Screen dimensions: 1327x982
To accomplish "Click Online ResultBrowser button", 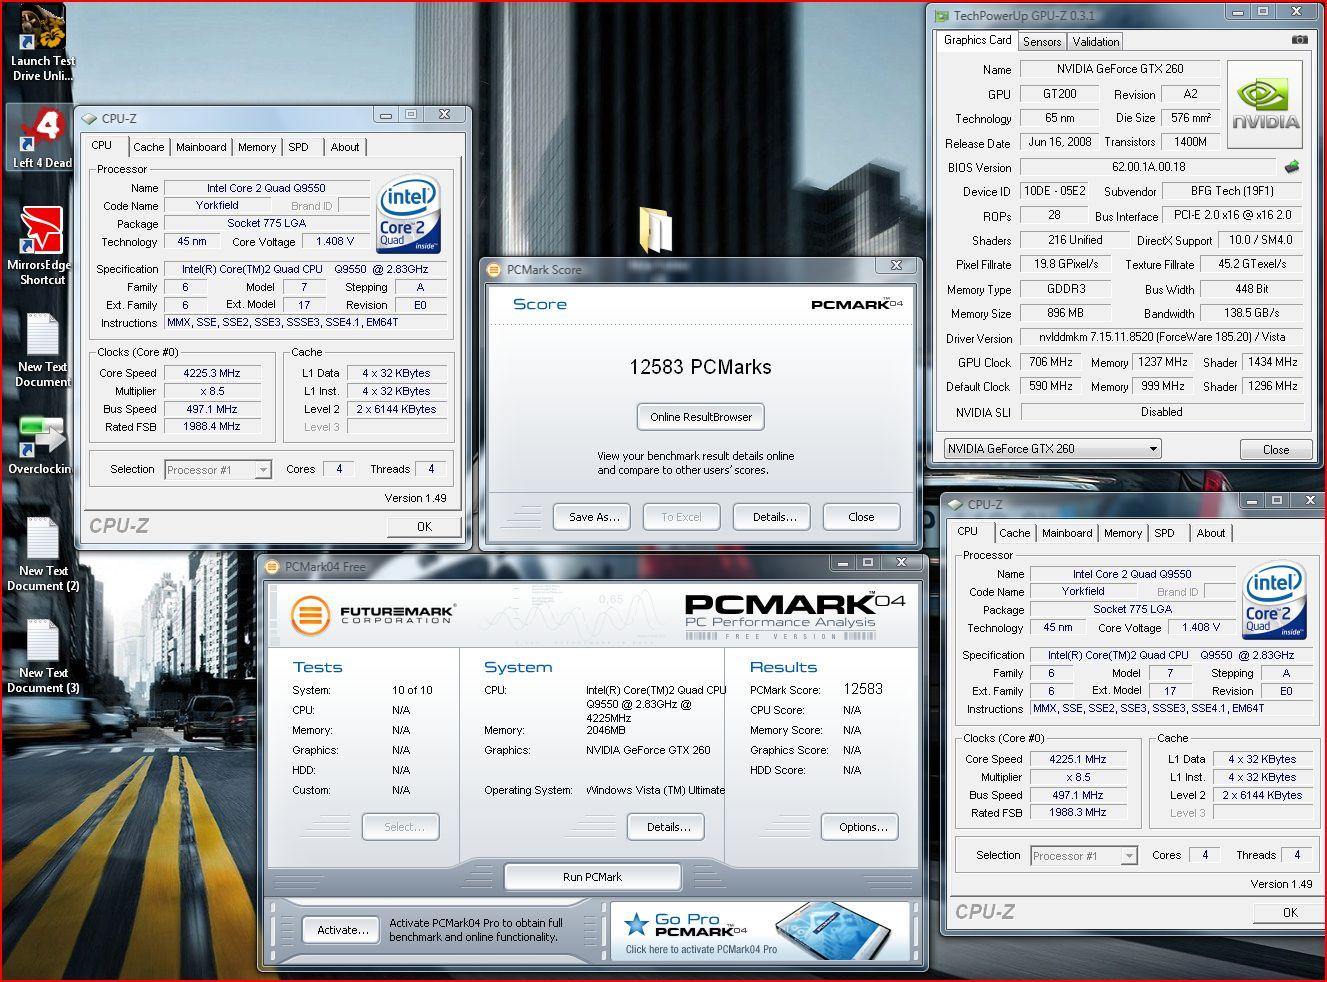I will click(x=701, y=417).
